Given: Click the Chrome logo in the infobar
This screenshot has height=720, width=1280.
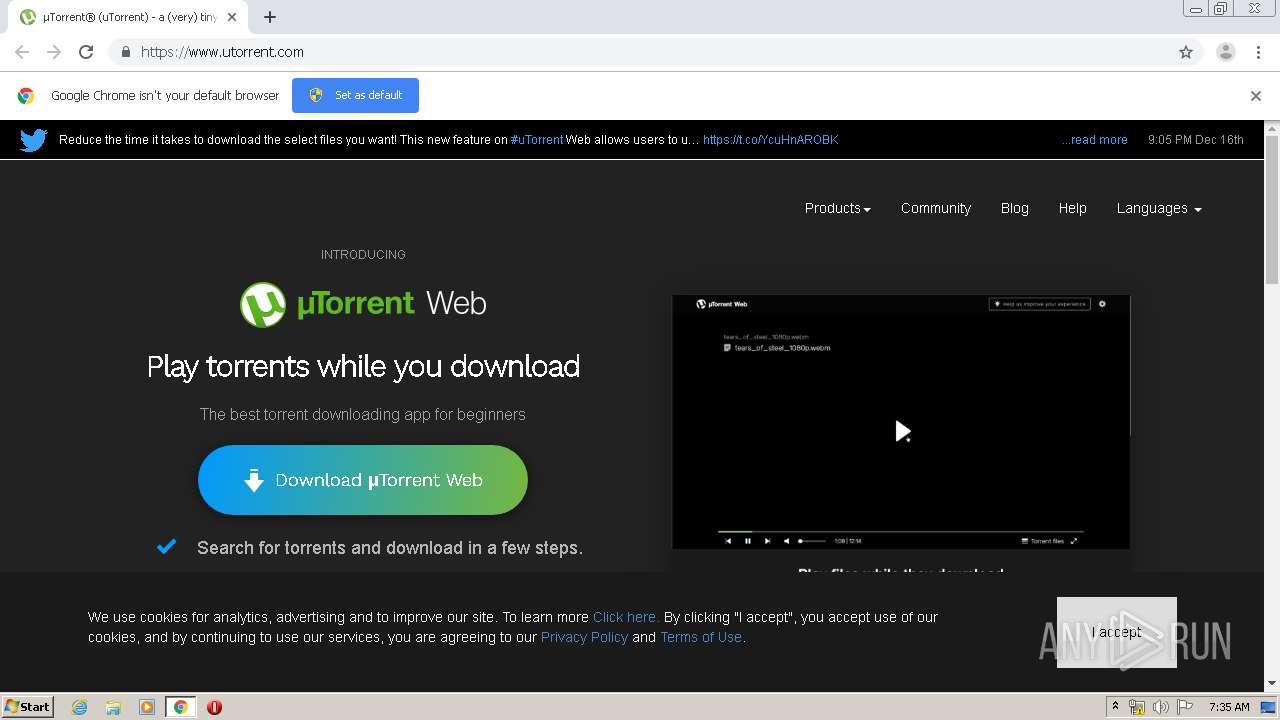Looking at the screenshot, I should (26, 96).
